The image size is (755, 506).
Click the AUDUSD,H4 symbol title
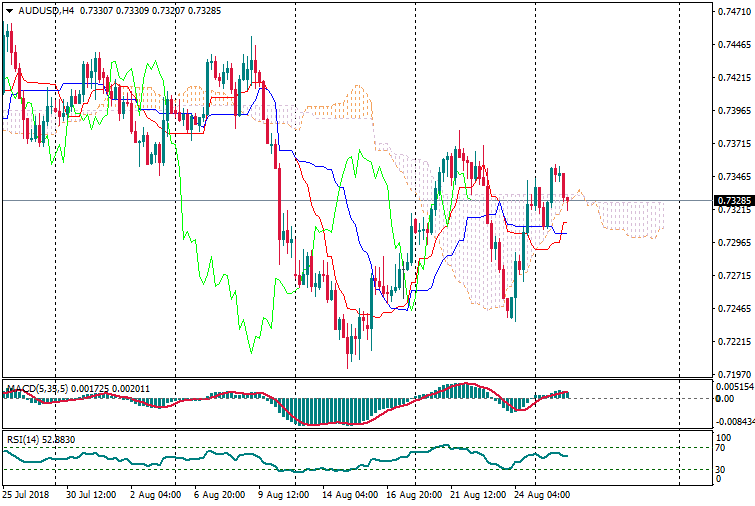tap(47, 10)
